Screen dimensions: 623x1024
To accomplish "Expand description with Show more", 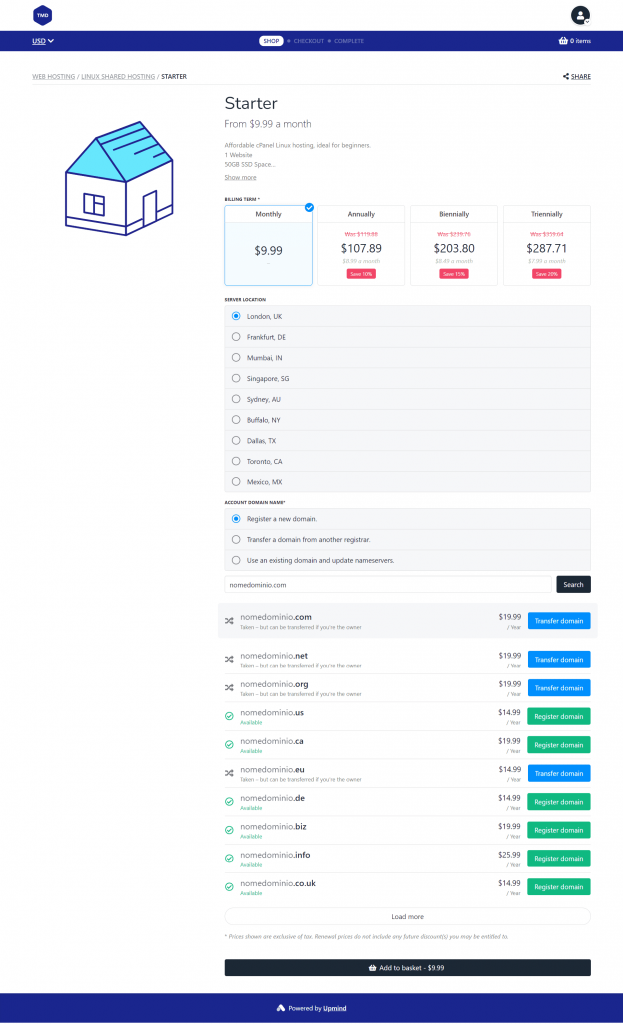I will click(x=240, y=177).
